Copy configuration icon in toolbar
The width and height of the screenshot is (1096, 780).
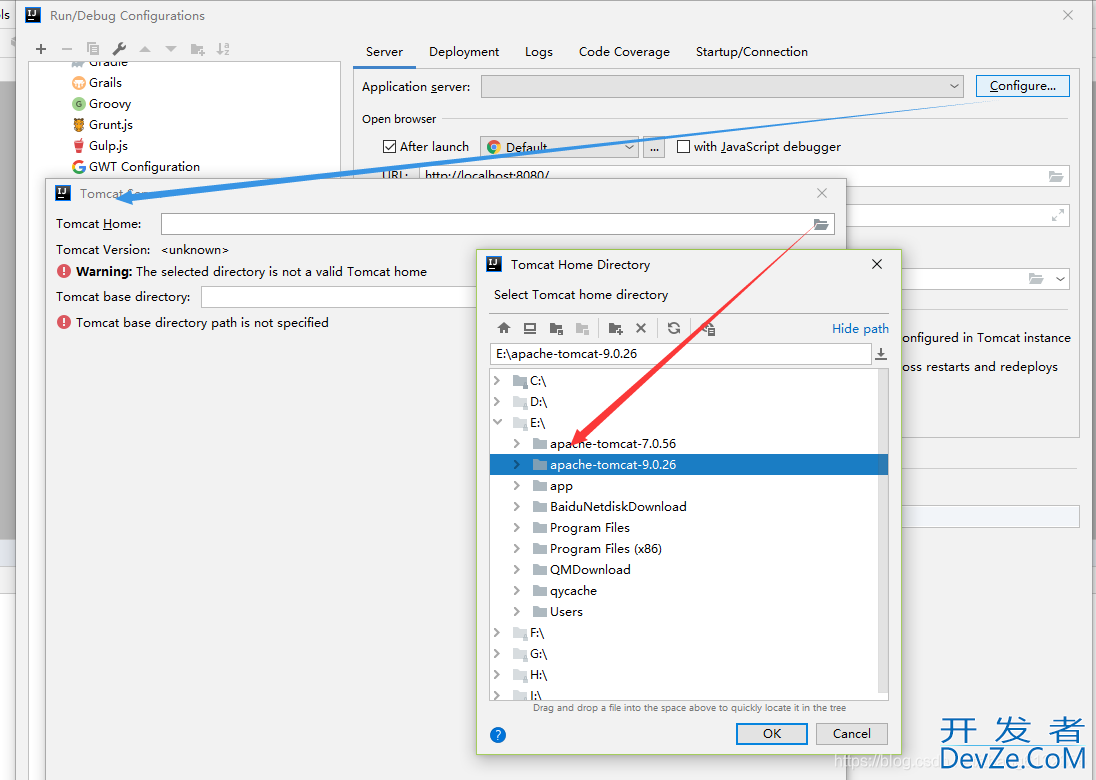click(x=93, y=49)
